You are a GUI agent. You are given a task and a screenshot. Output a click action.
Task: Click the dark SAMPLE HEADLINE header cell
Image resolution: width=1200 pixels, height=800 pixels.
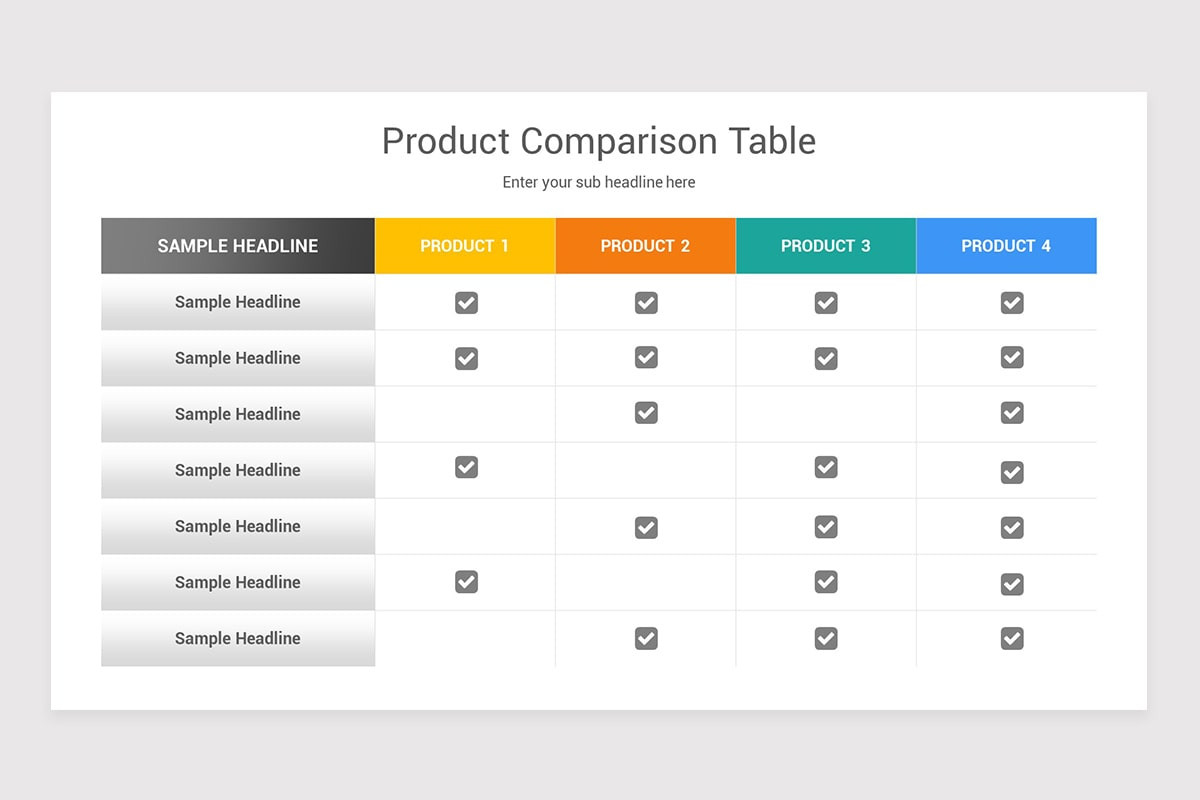click(x=238, y=246)
